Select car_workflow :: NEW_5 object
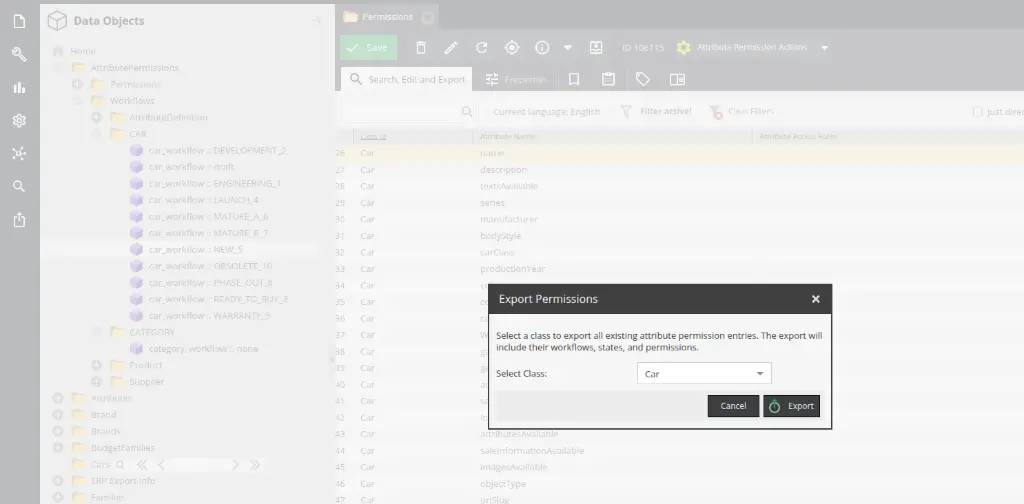This screenshot has height=504, width=1024. click(196, 249)
